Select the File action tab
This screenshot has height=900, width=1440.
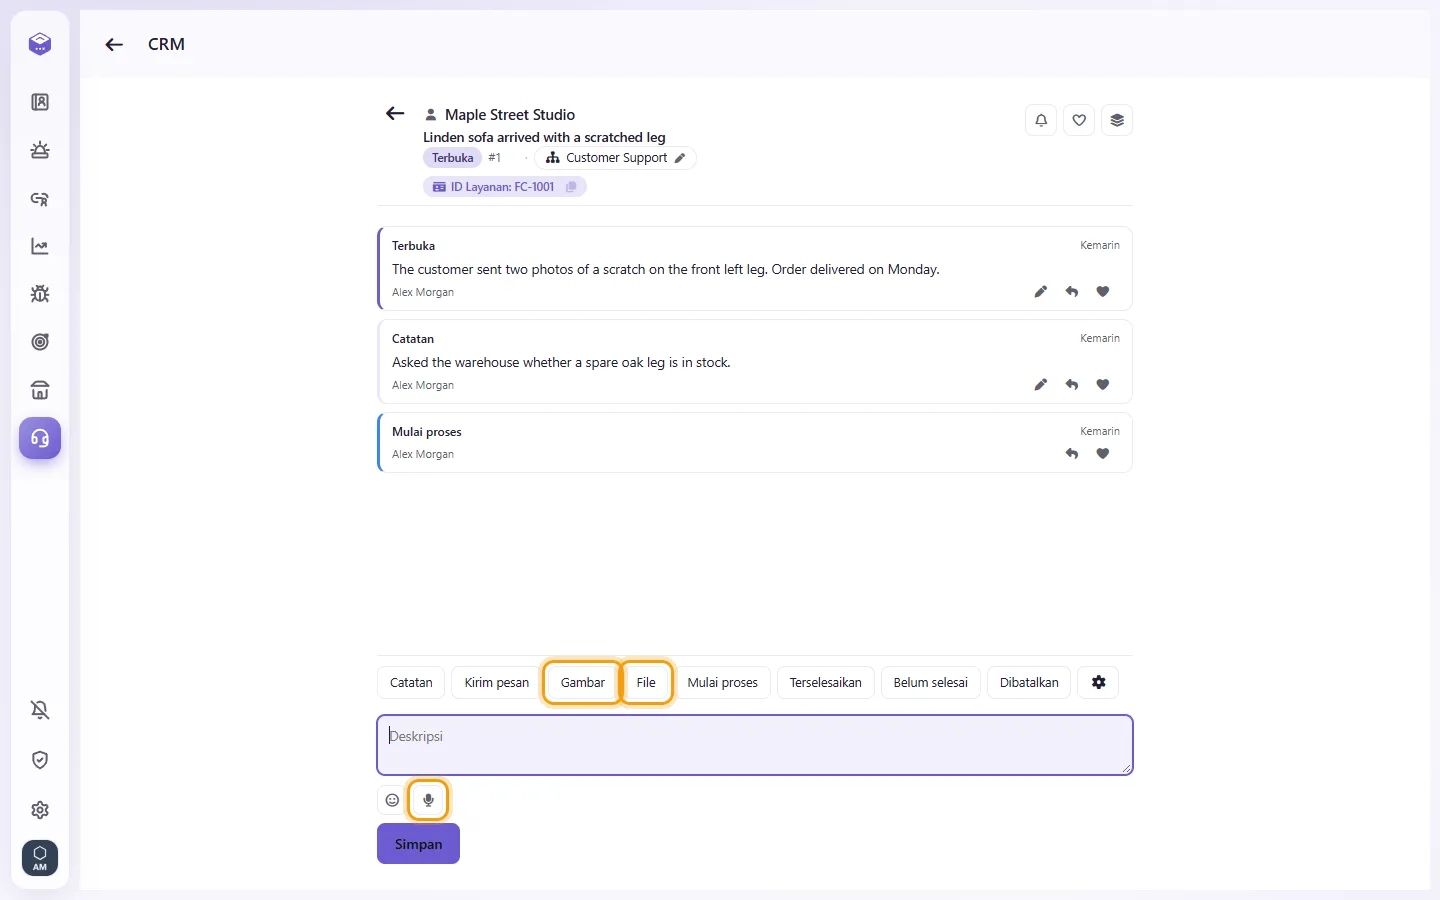click(x=646, y=683)
